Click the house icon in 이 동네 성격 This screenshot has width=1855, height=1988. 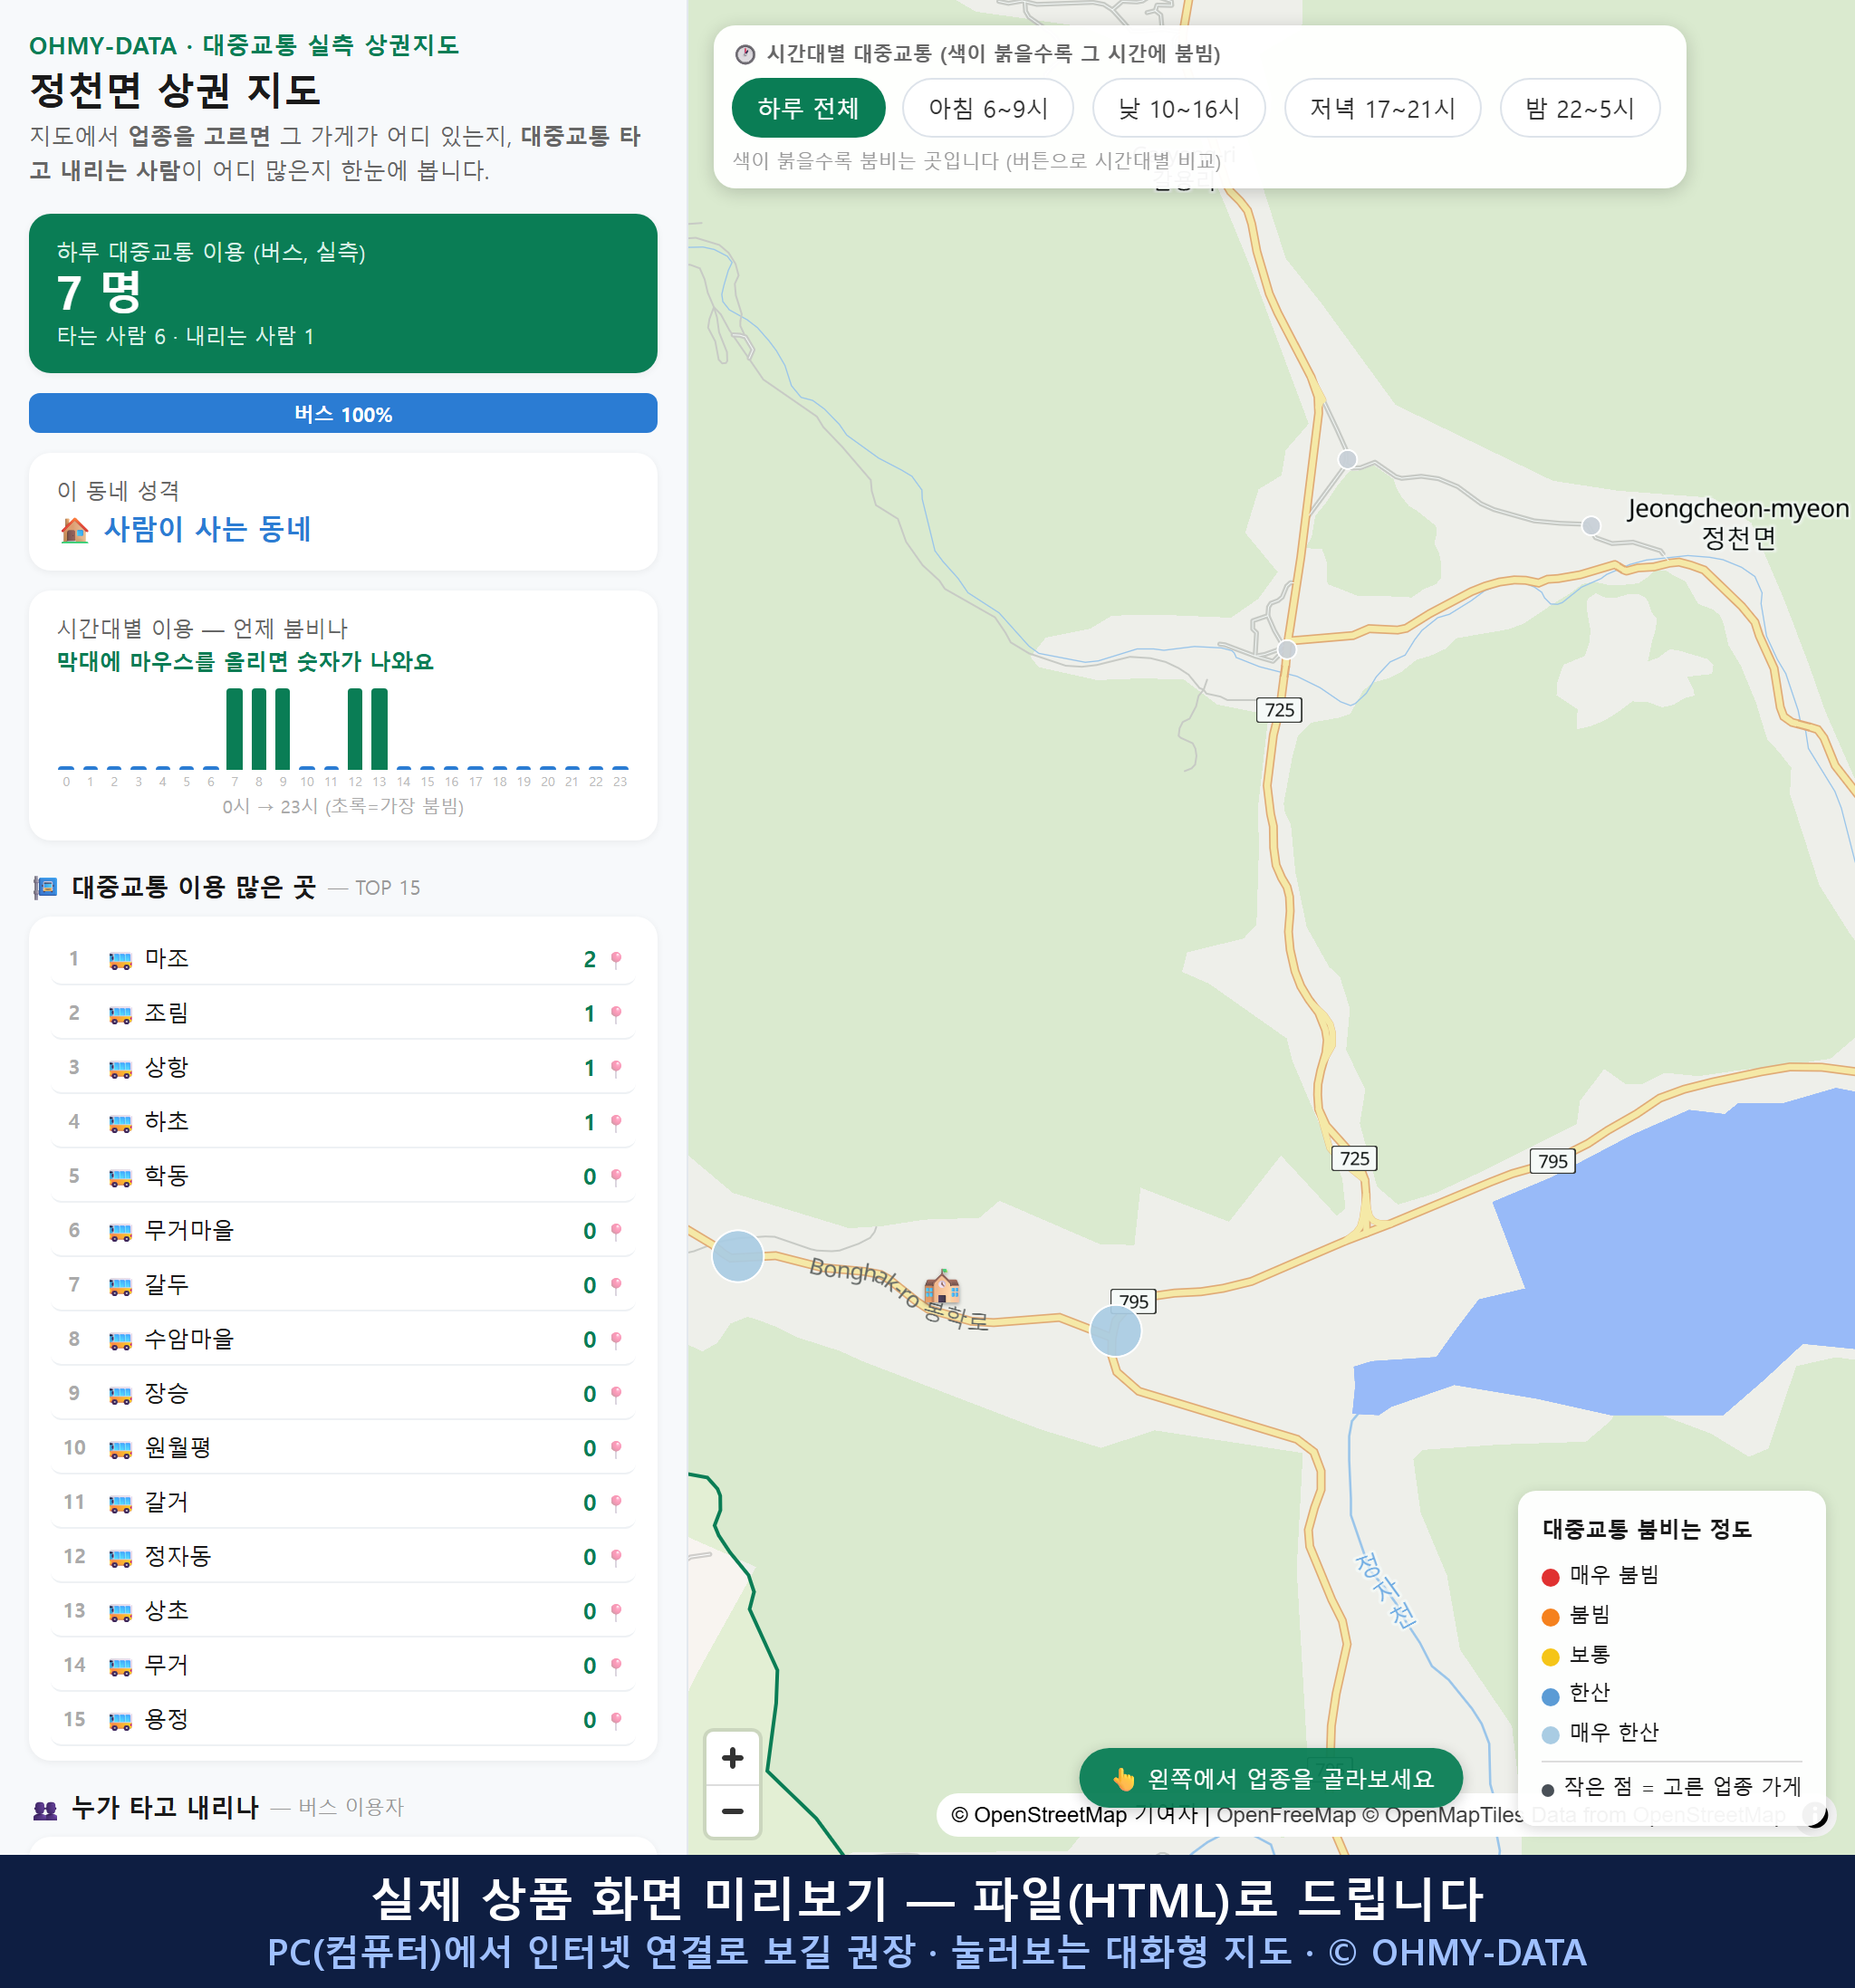75,529
